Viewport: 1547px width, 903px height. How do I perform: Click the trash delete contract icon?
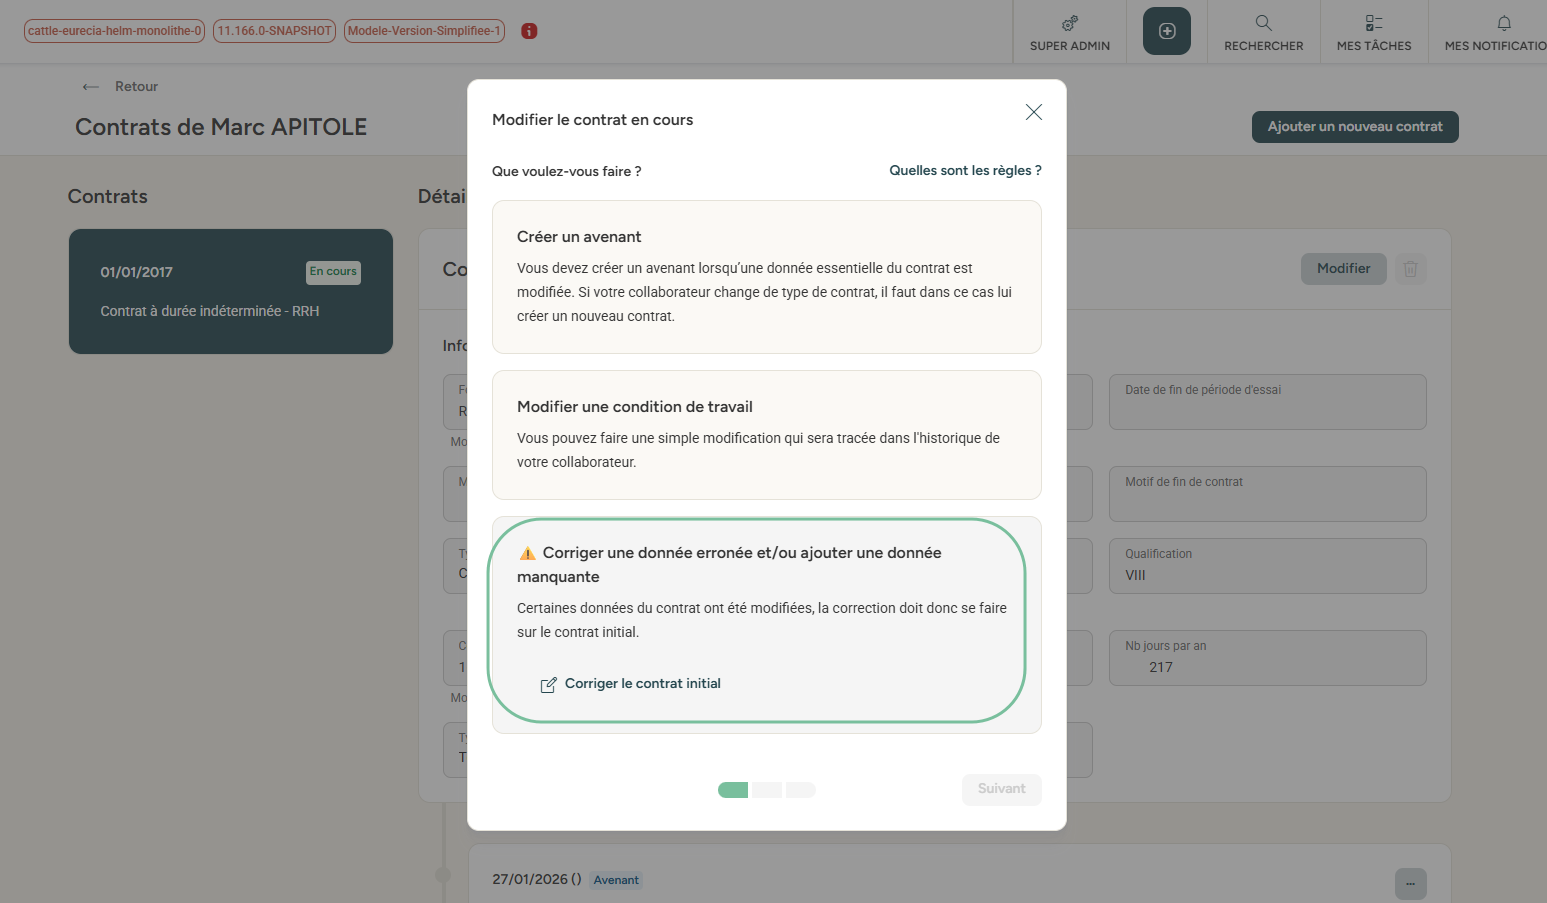(x=1410, y=269)
